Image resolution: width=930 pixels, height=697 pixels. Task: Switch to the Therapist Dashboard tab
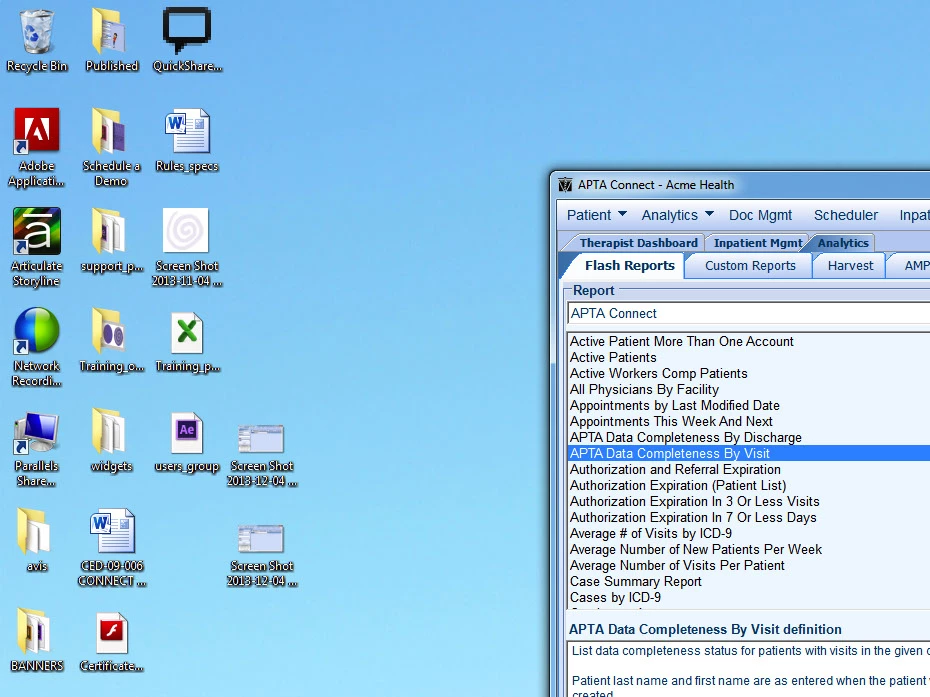click(x=637, y=243)
